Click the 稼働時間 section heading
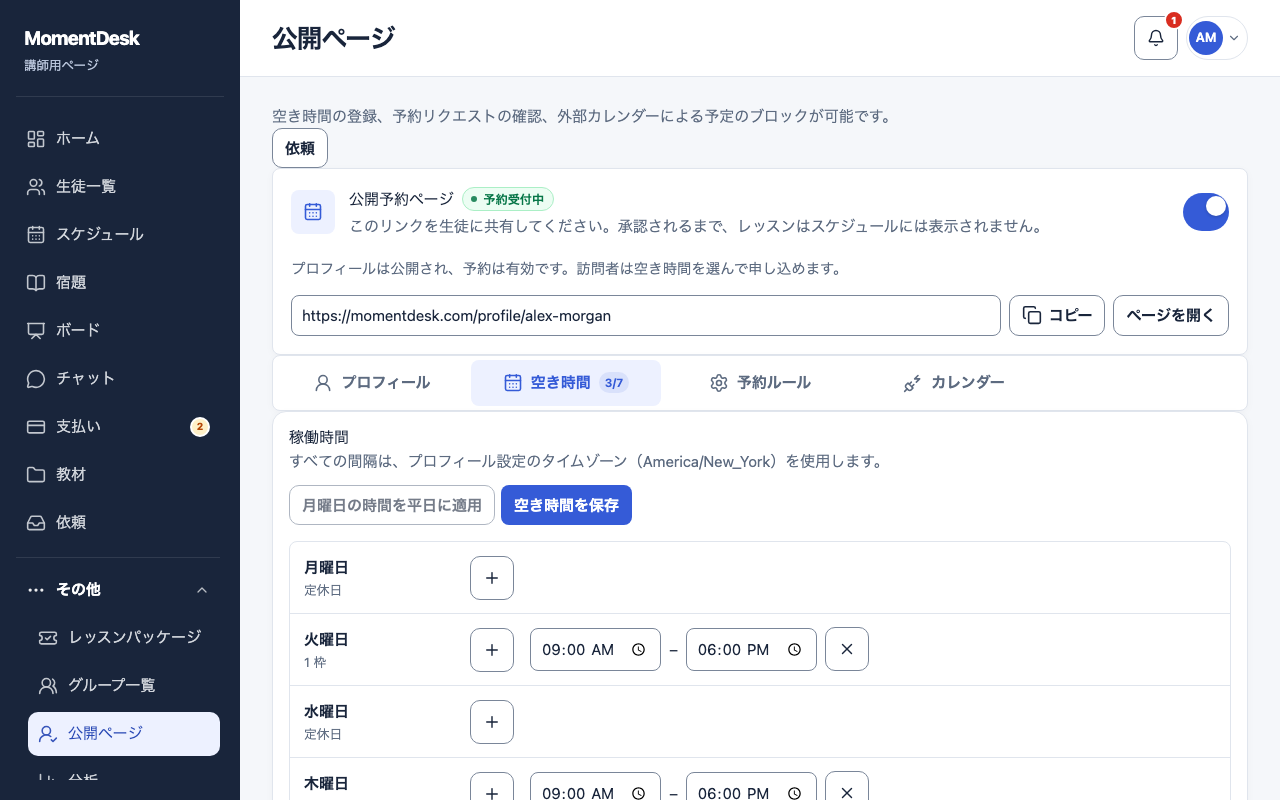Screen dimensions: 1280x800 click(319, 437)
